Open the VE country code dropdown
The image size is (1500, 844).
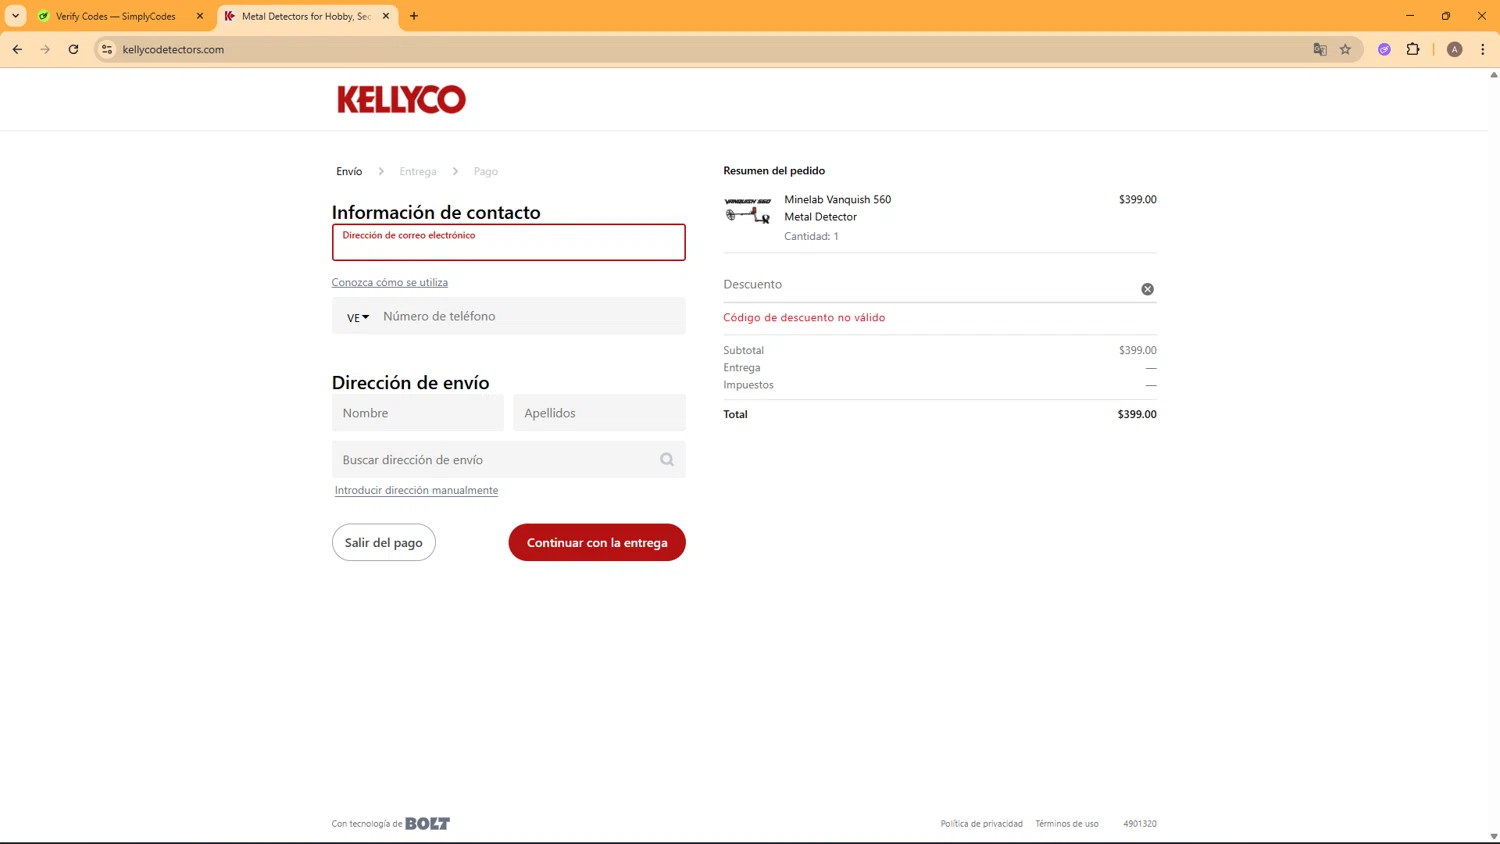[358, 317]
